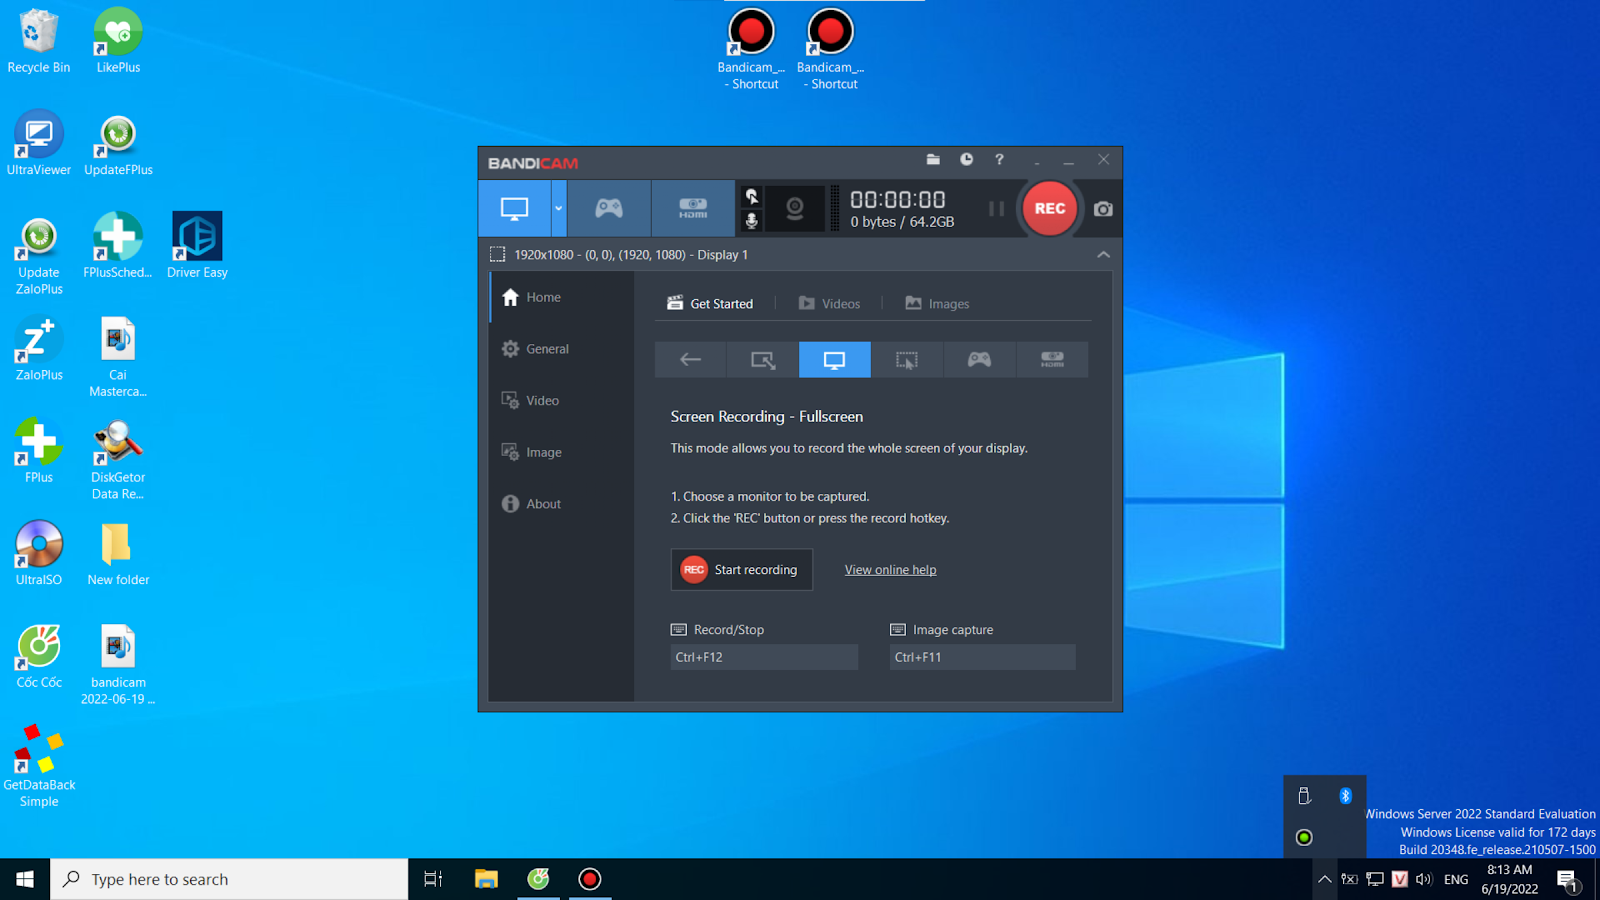Toggle the hidden tray icons chevron
Image resolution: width=1600 pixels, height=900 pixels.
pos(1324,880)
